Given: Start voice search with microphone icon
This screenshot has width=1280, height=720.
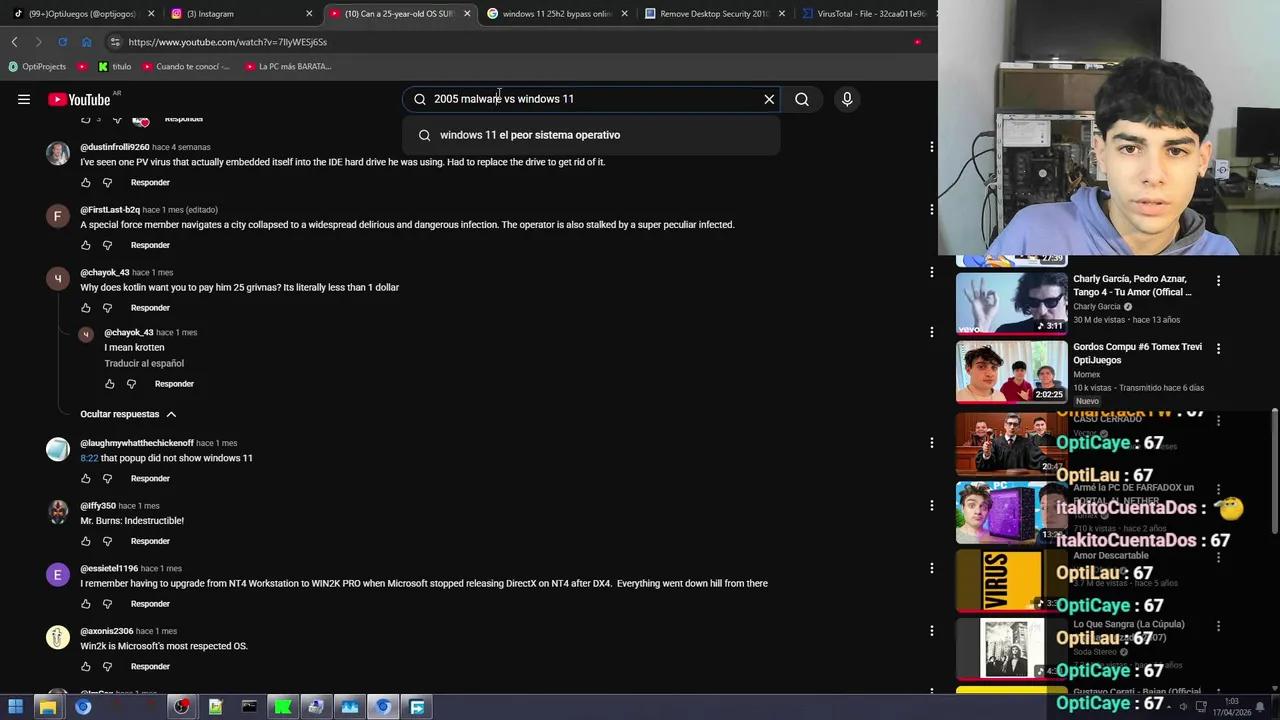Looking at the screenshot, I should click(847, 99).
